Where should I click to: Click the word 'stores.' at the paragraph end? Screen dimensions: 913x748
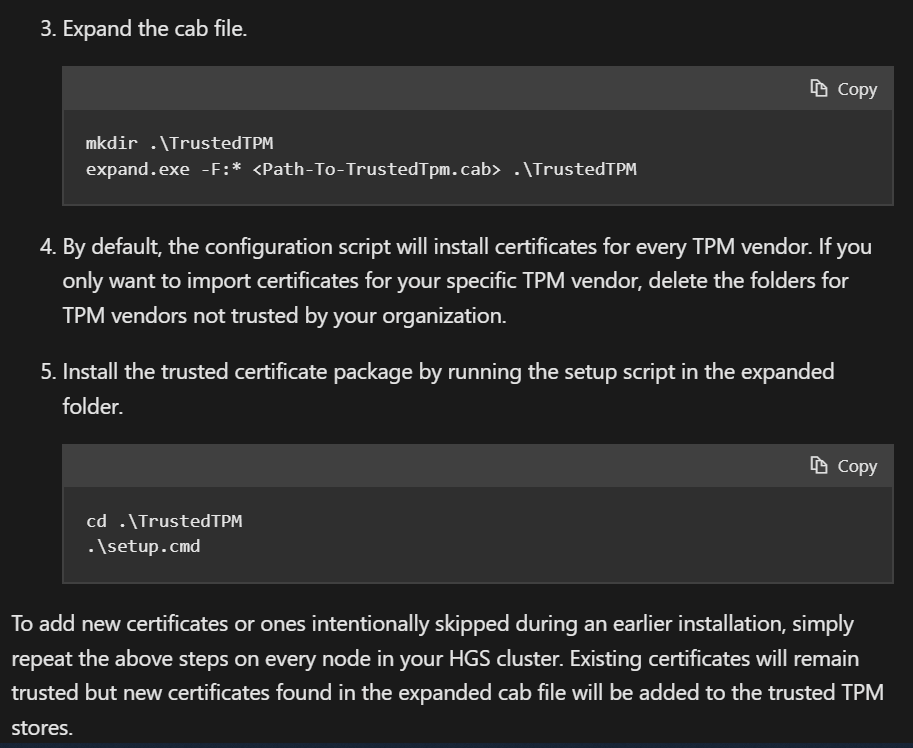point(42,728)
